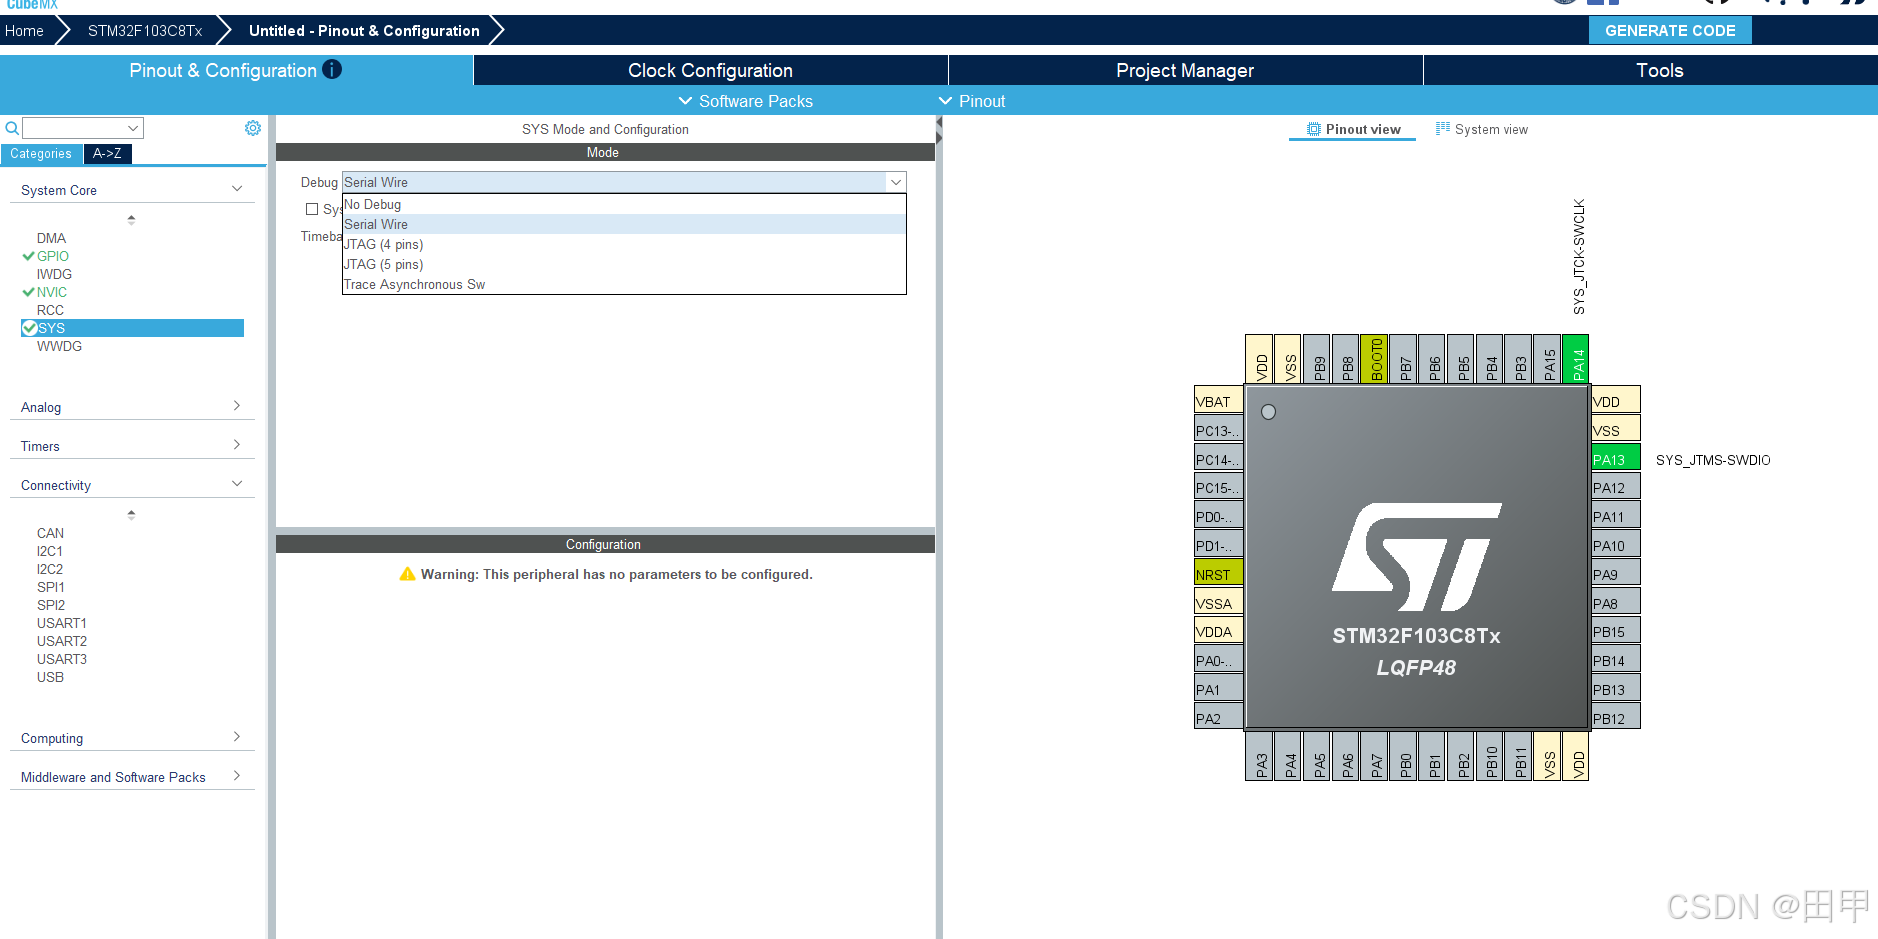Select USART1 under Connectivity
The image size is (1878, 939).
click(62, 623)
